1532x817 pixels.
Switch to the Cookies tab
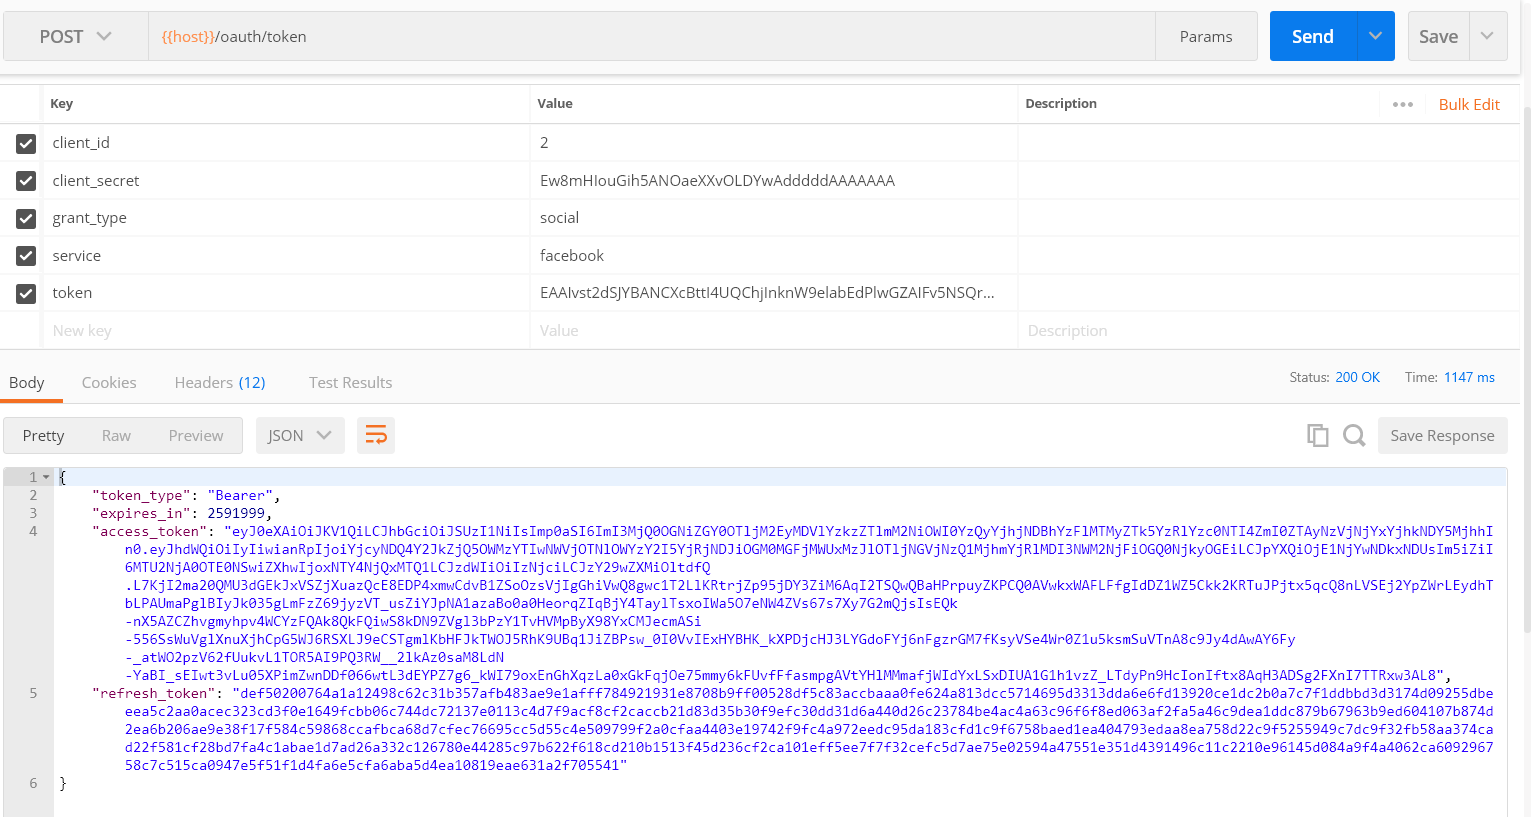tap(109, 382)
